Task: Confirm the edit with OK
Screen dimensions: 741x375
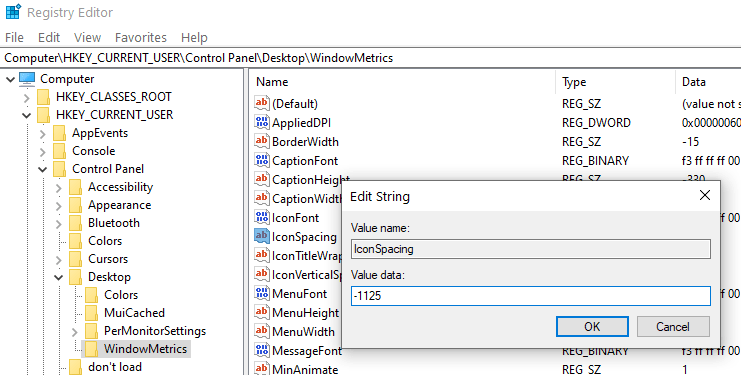Action: pos(592,326)
